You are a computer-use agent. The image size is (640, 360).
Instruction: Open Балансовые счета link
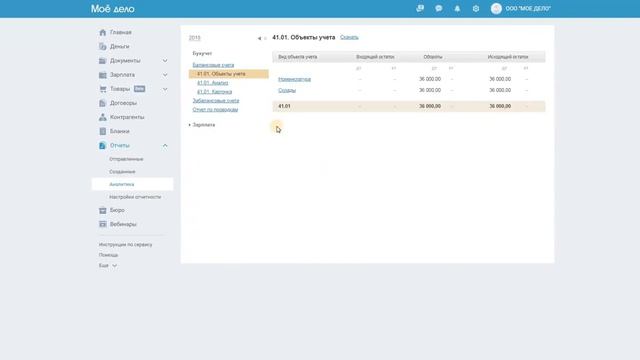[213, 65]
